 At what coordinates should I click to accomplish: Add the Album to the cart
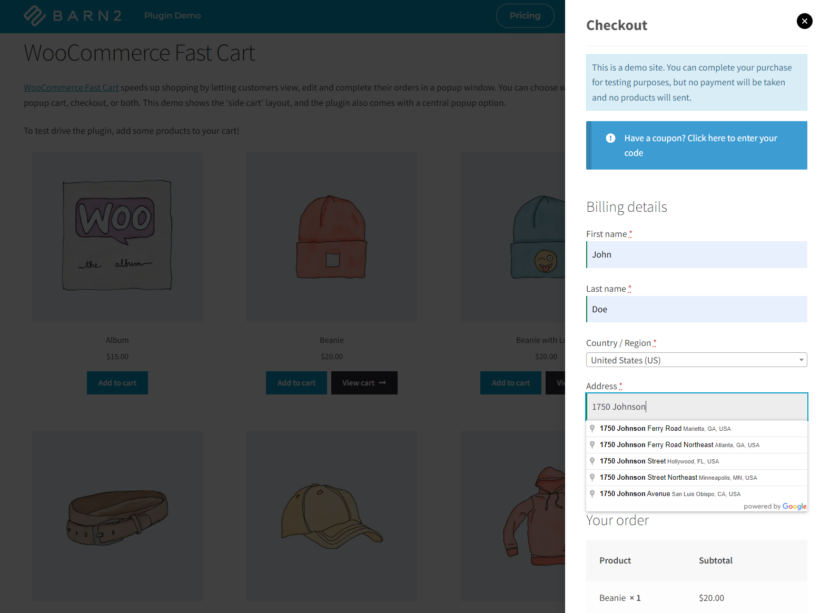(x=117, y=382)
